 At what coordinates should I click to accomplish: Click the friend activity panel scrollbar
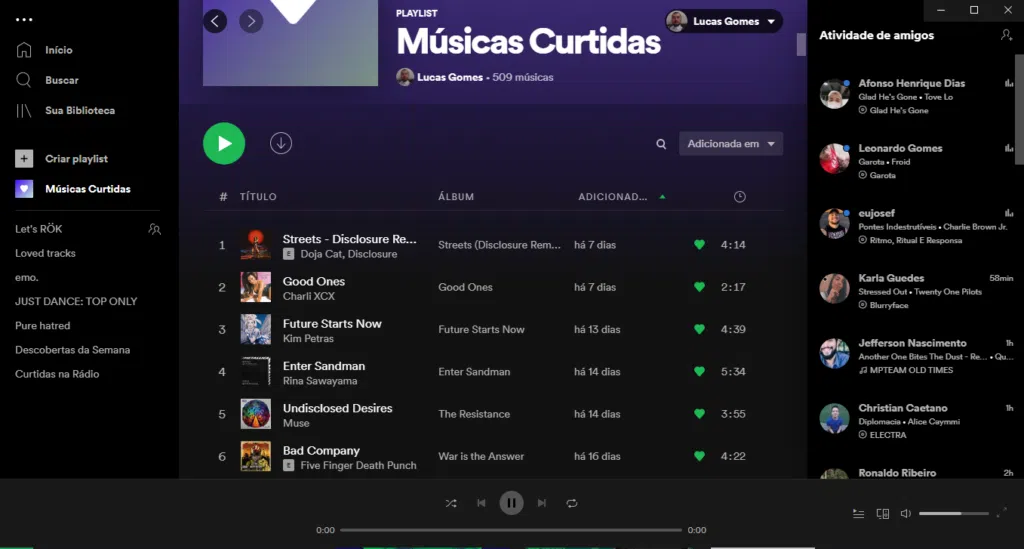pyautogui.click(x=1019, y=110)
